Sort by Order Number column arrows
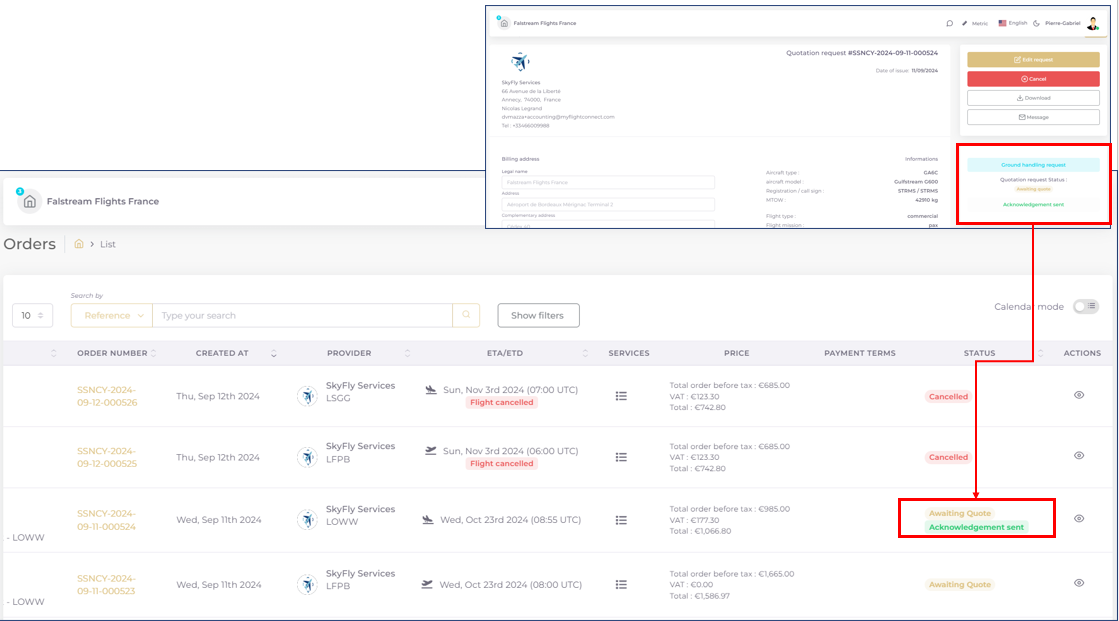 (153, 353)
